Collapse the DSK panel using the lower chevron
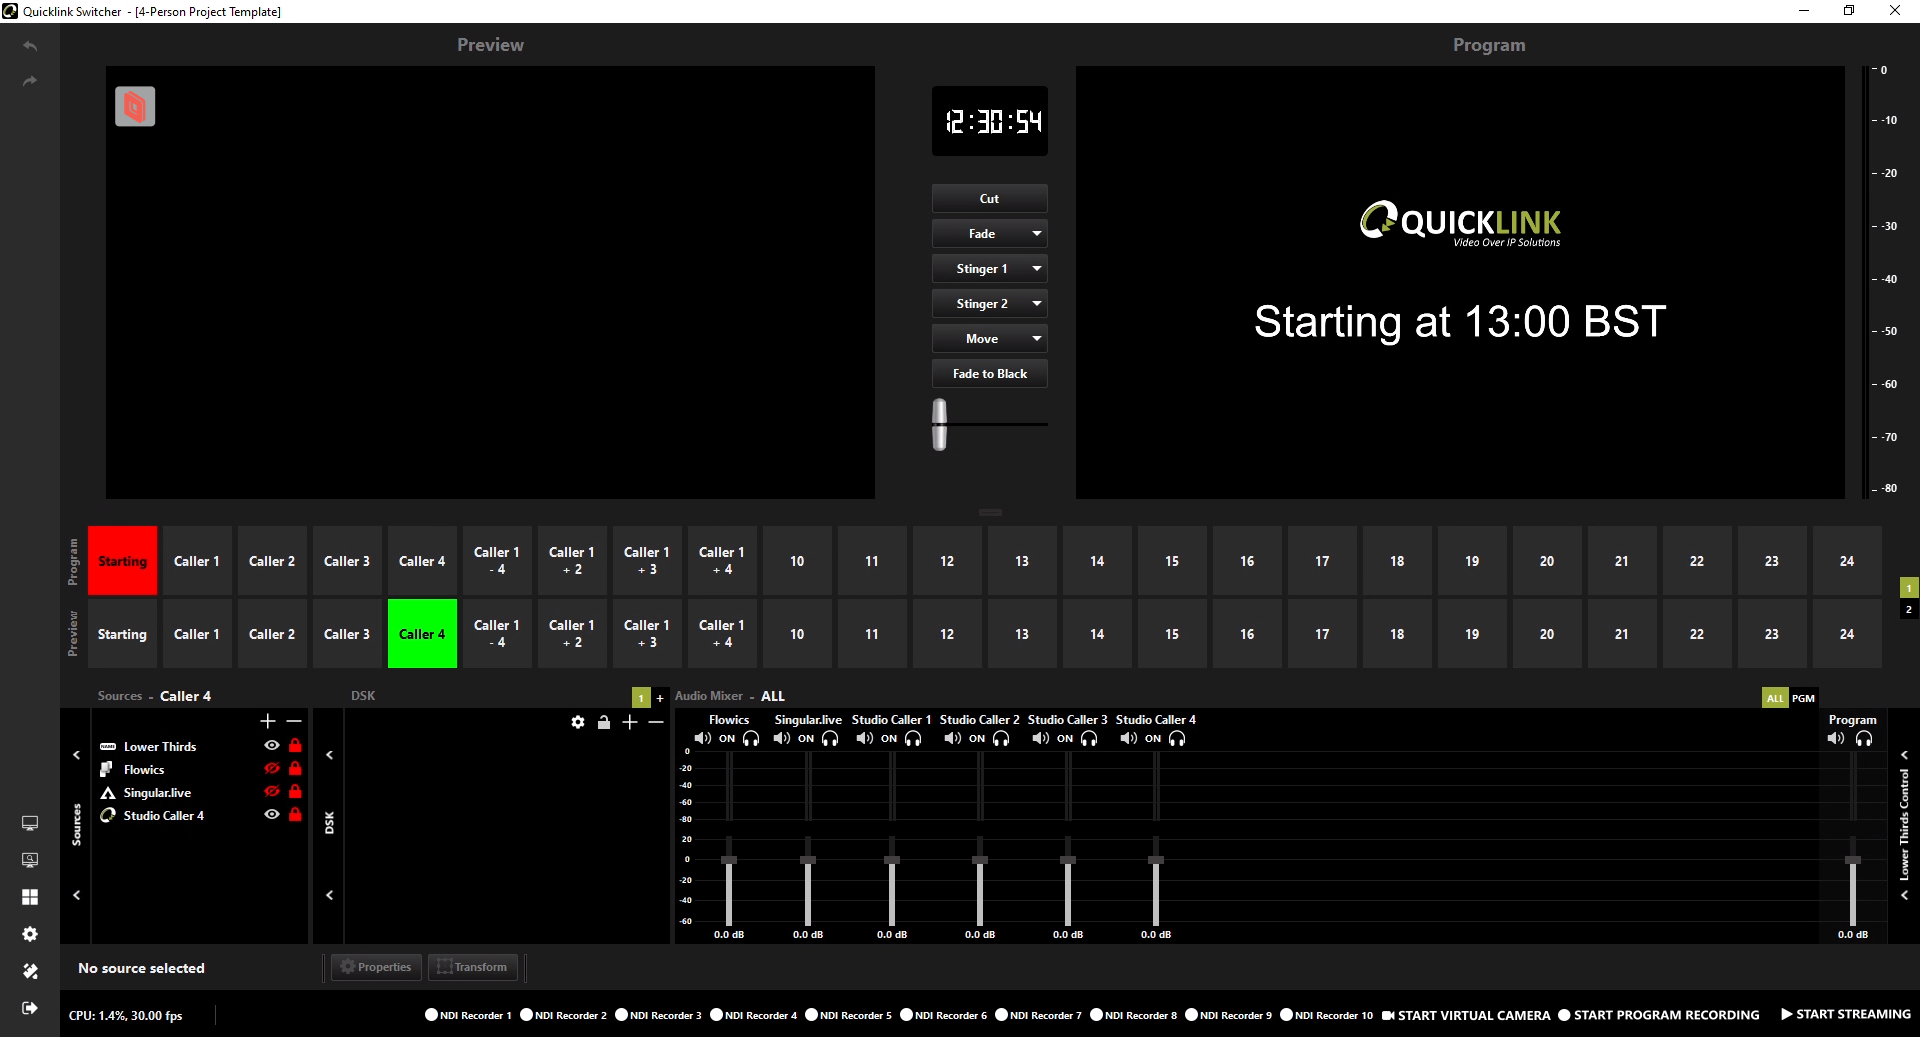1920x1037 pixels. coord(329,895)
